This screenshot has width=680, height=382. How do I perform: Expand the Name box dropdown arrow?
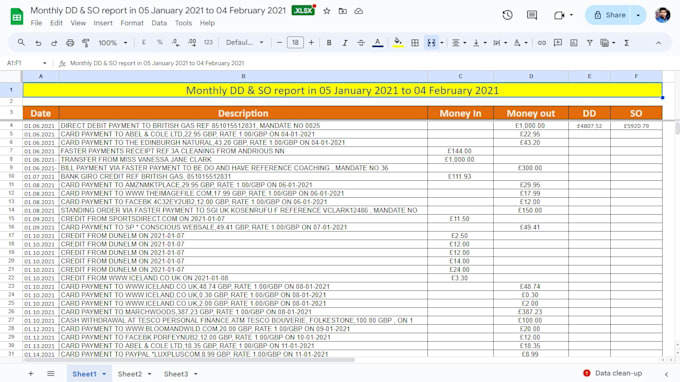(45, 63)
